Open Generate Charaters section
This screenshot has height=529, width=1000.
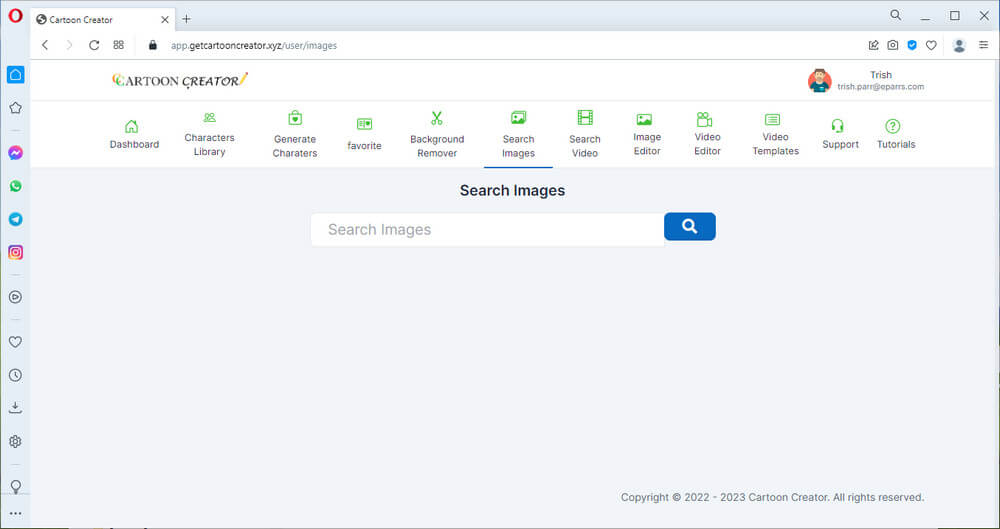(x=295, y=135)
